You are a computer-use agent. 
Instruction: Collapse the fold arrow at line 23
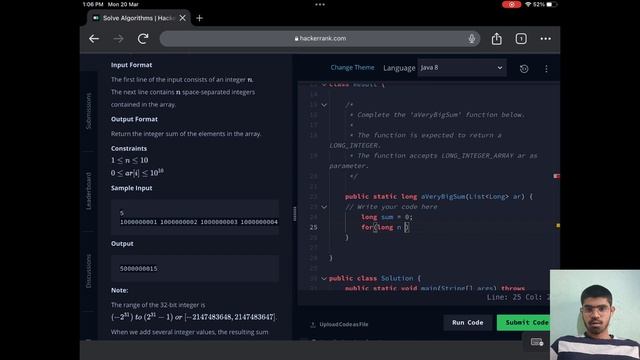tap(324, 207)
